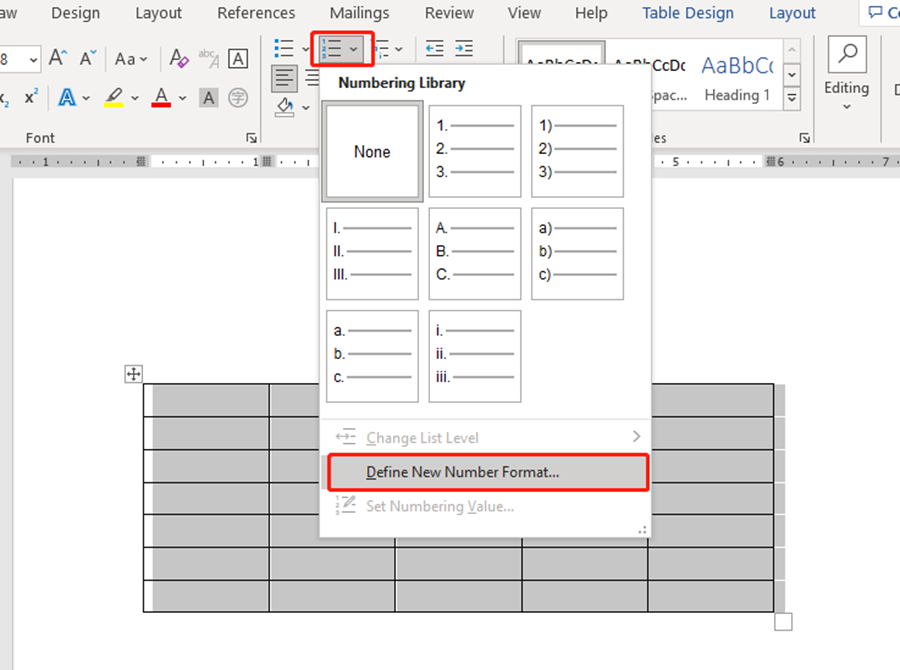Click the table resize handle

point(783,622)
